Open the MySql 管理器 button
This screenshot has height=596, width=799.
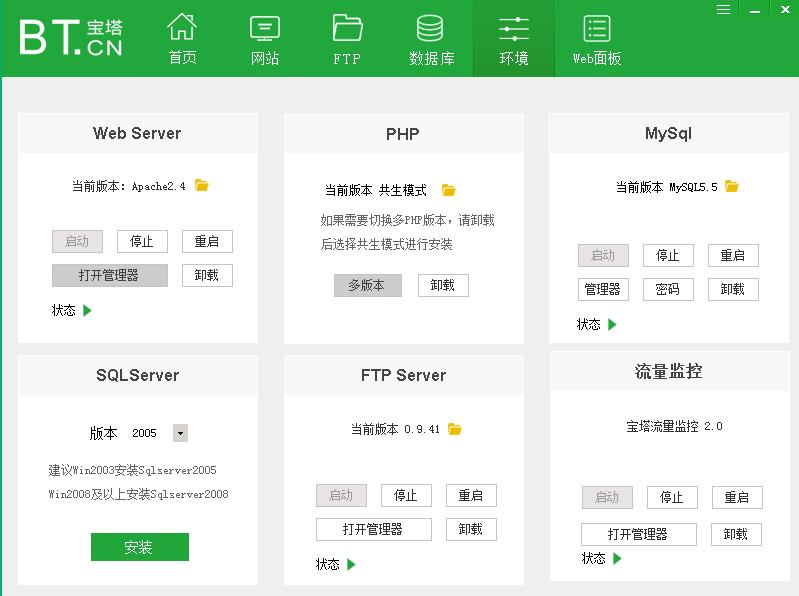coord(603,289)
